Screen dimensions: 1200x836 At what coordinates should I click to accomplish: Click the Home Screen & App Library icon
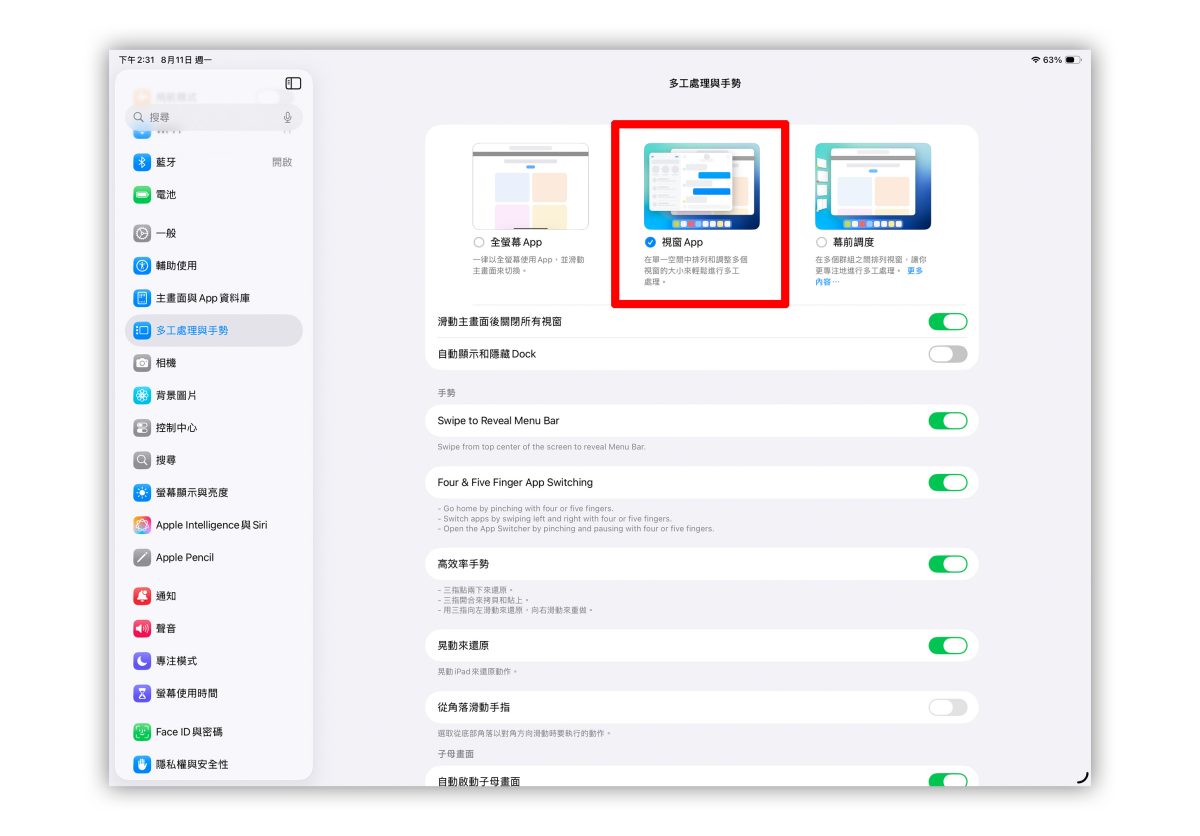tap(142, 298)
